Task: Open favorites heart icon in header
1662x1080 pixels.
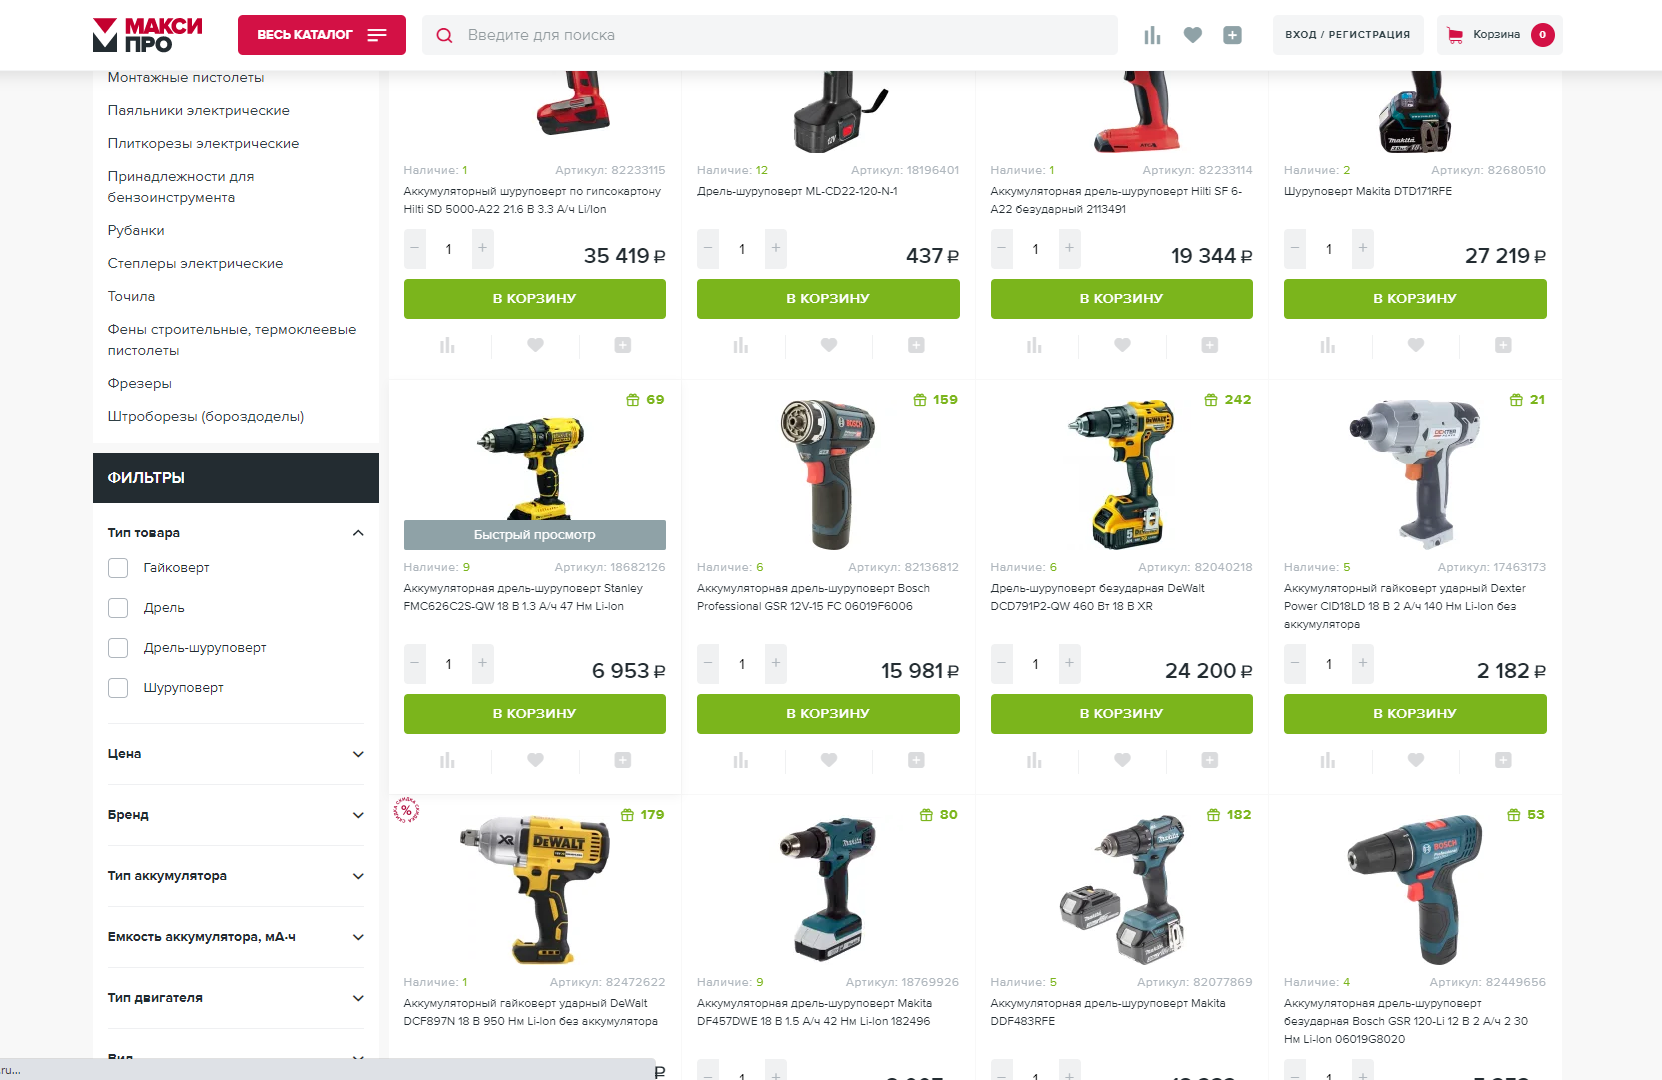Action: [x=1192, y=35]
